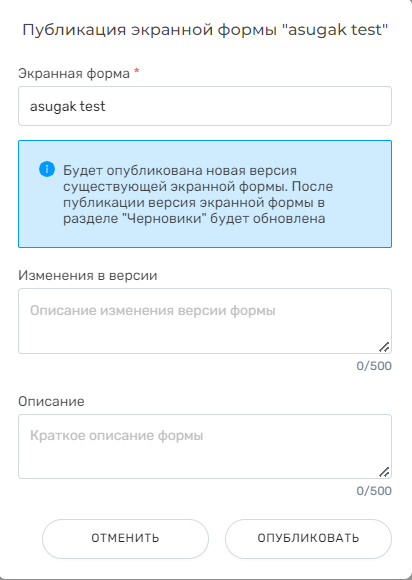412x580 pixels.
Task: Click the 0/500 counter under version changes
Action: pyautogui.click(x=374, y=366)
